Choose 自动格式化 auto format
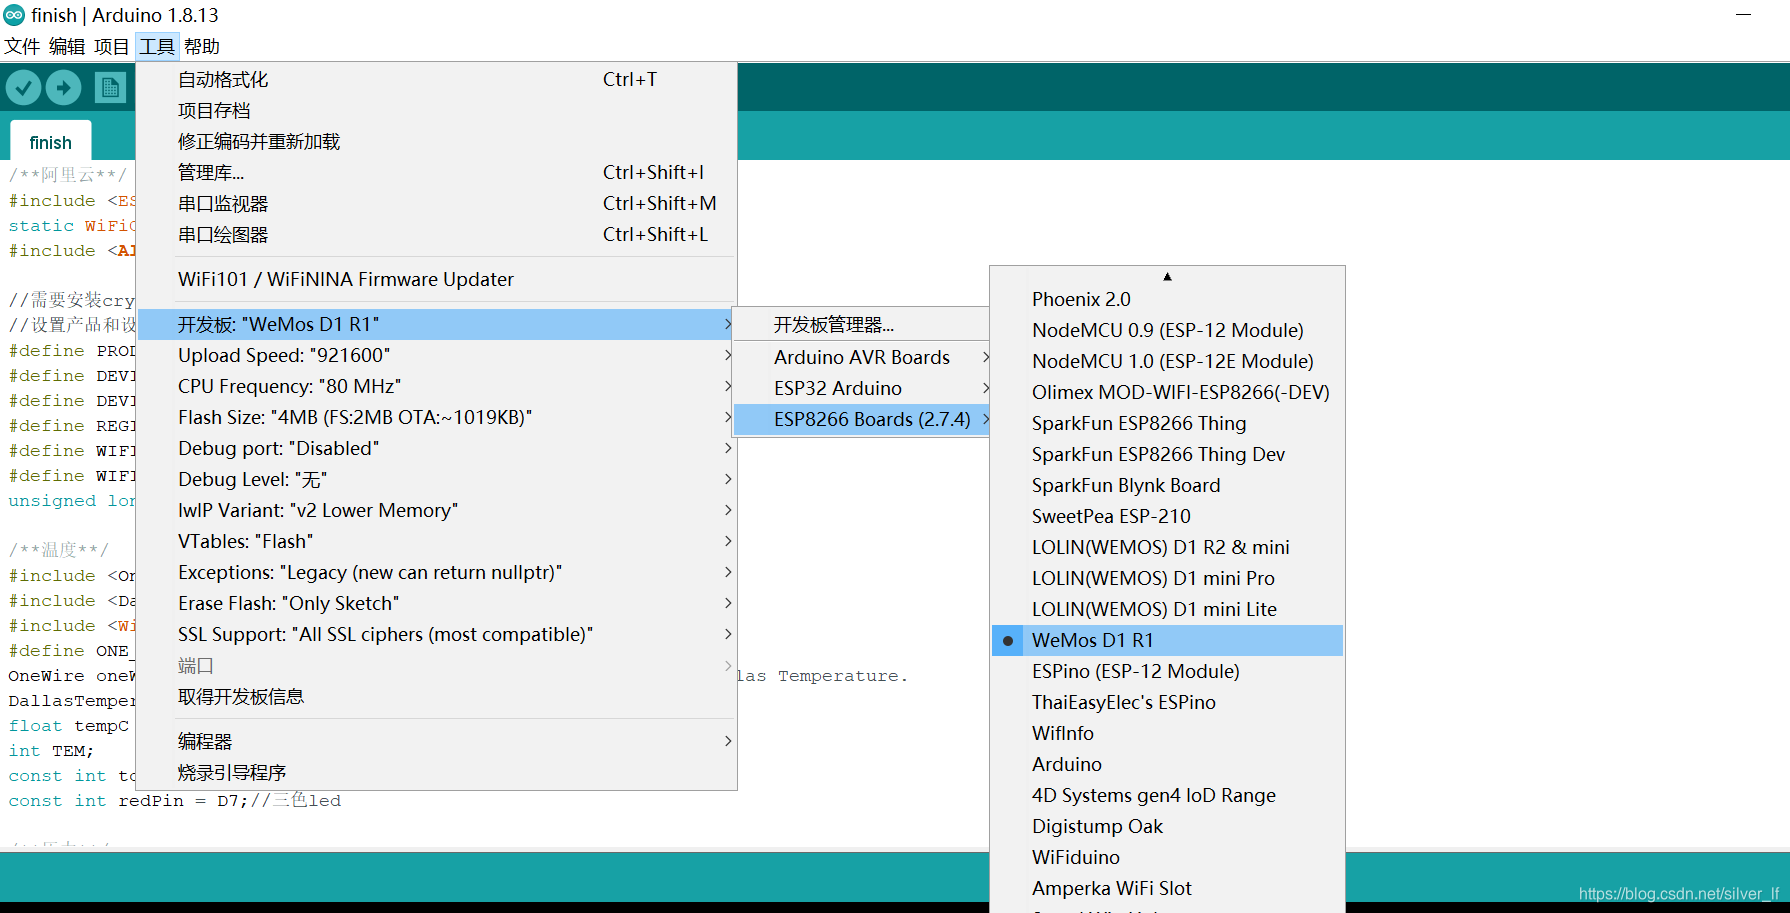The width and height of the screenshot is (1790, 913). [436, 79]
